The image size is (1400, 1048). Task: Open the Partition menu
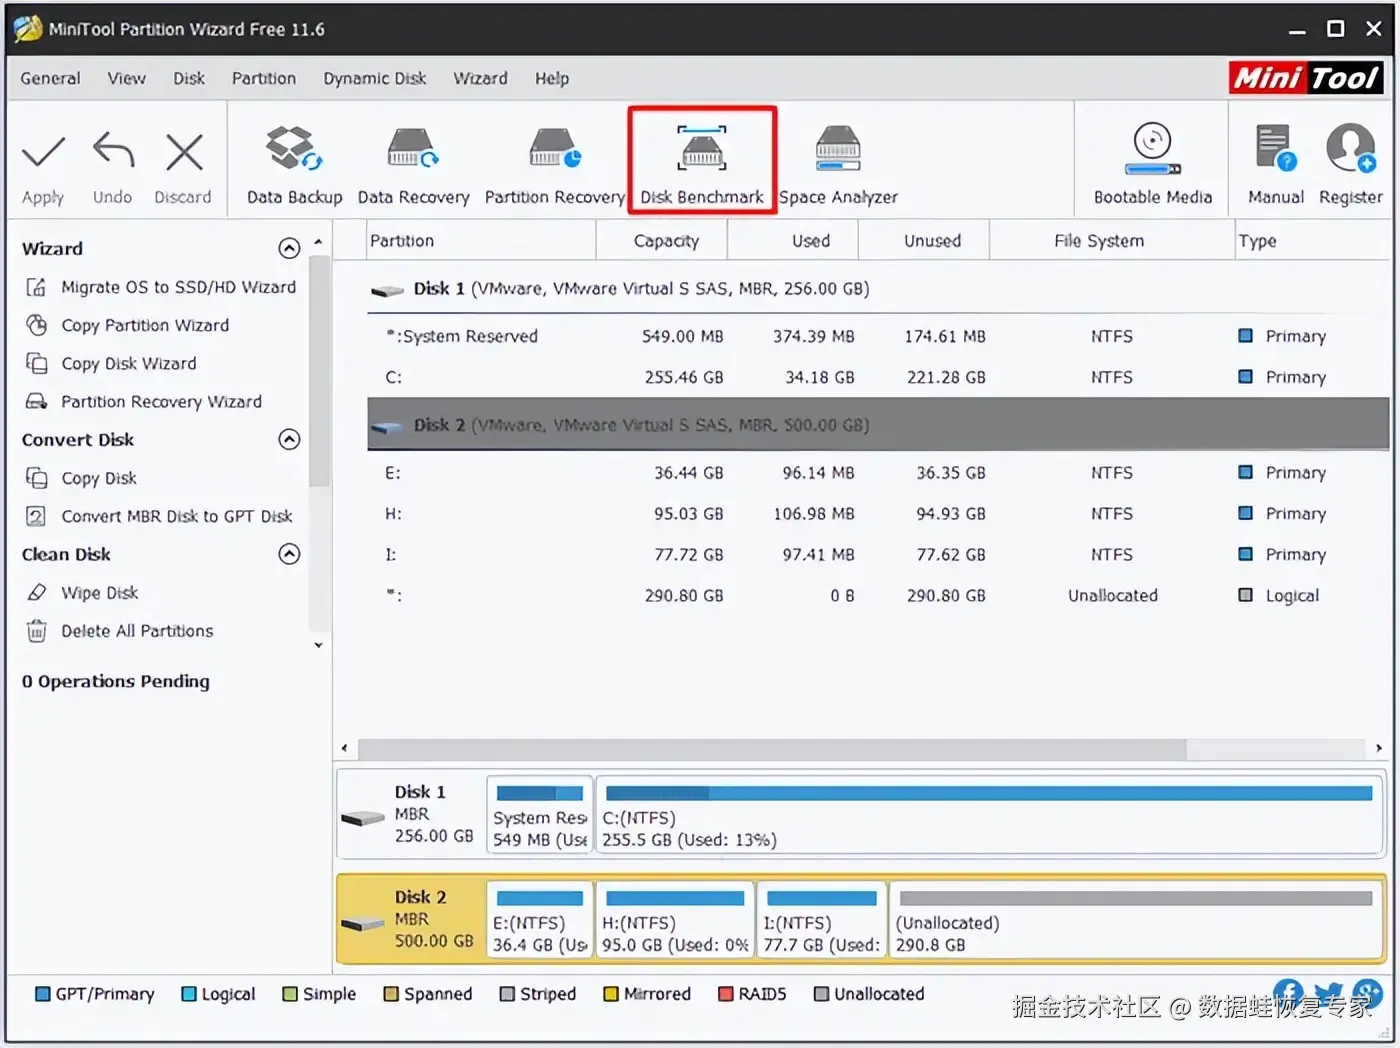tap(264, 78)
